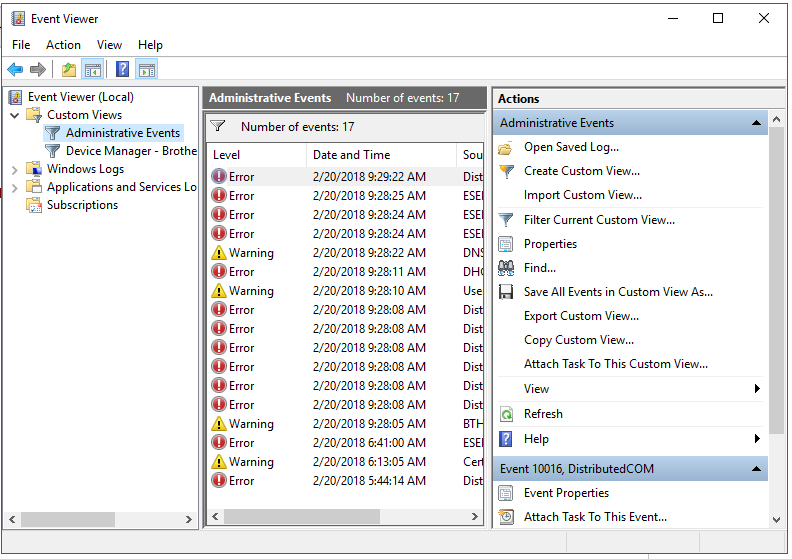Click the filter funnel icon above event list
This screenshot has height=559, width=792.
coord(218,126)
